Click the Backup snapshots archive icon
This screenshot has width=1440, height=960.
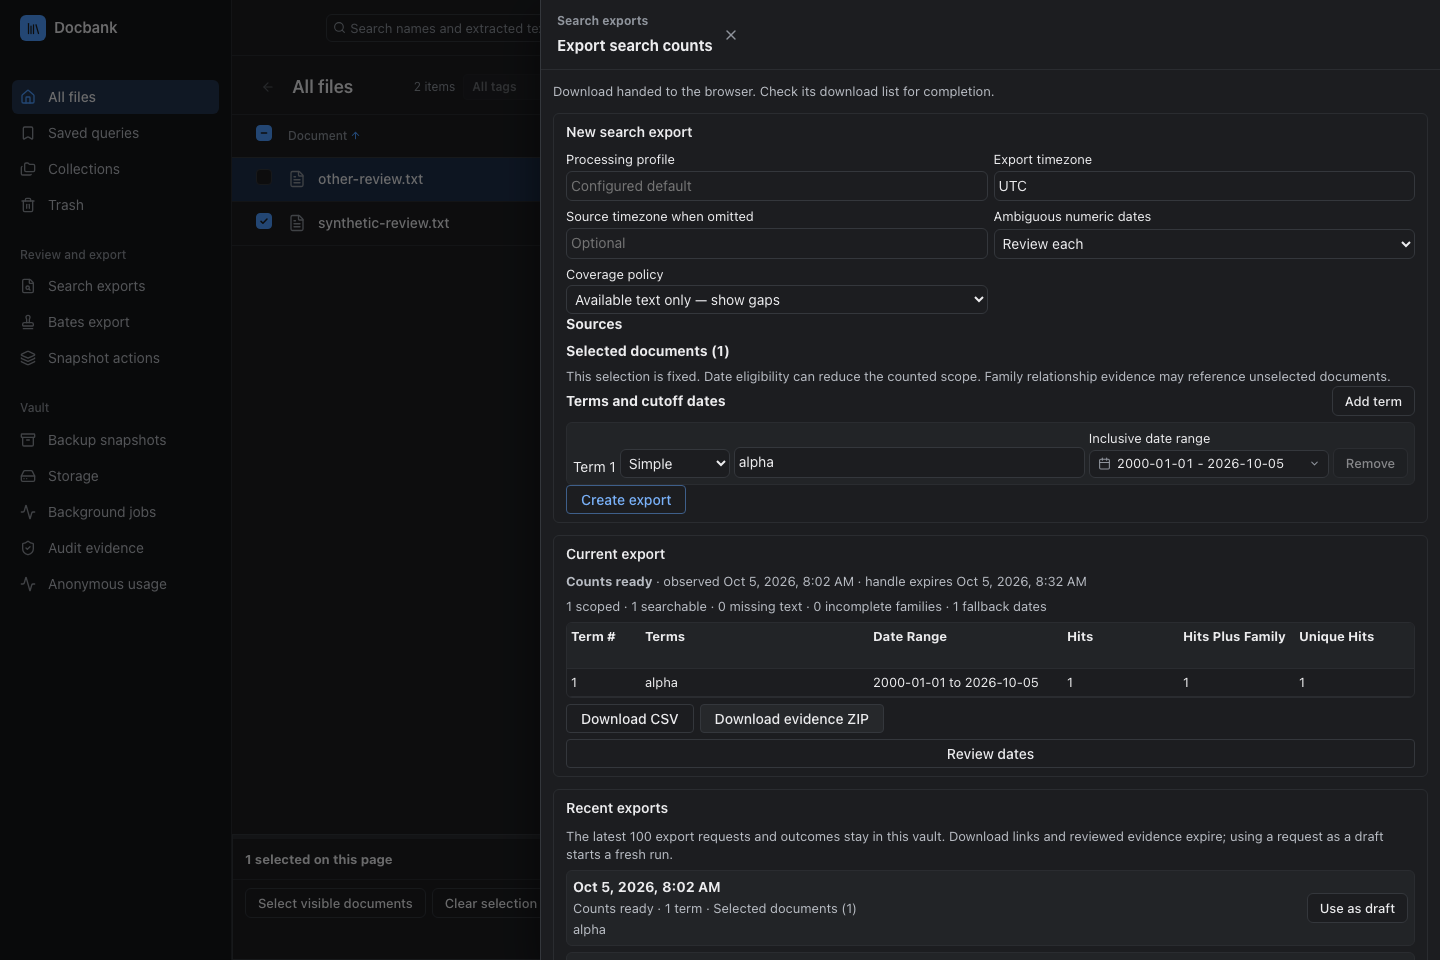[x=28, y=440]
